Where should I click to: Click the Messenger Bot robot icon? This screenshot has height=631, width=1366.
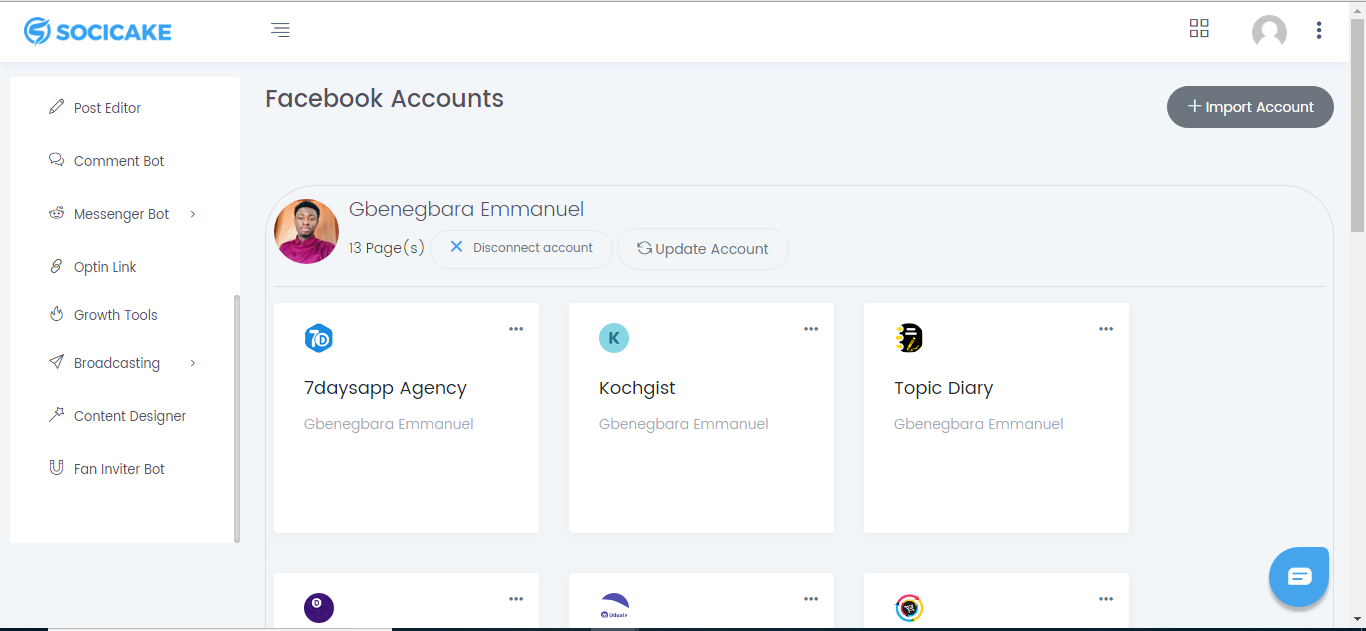[x=56, y=213]
